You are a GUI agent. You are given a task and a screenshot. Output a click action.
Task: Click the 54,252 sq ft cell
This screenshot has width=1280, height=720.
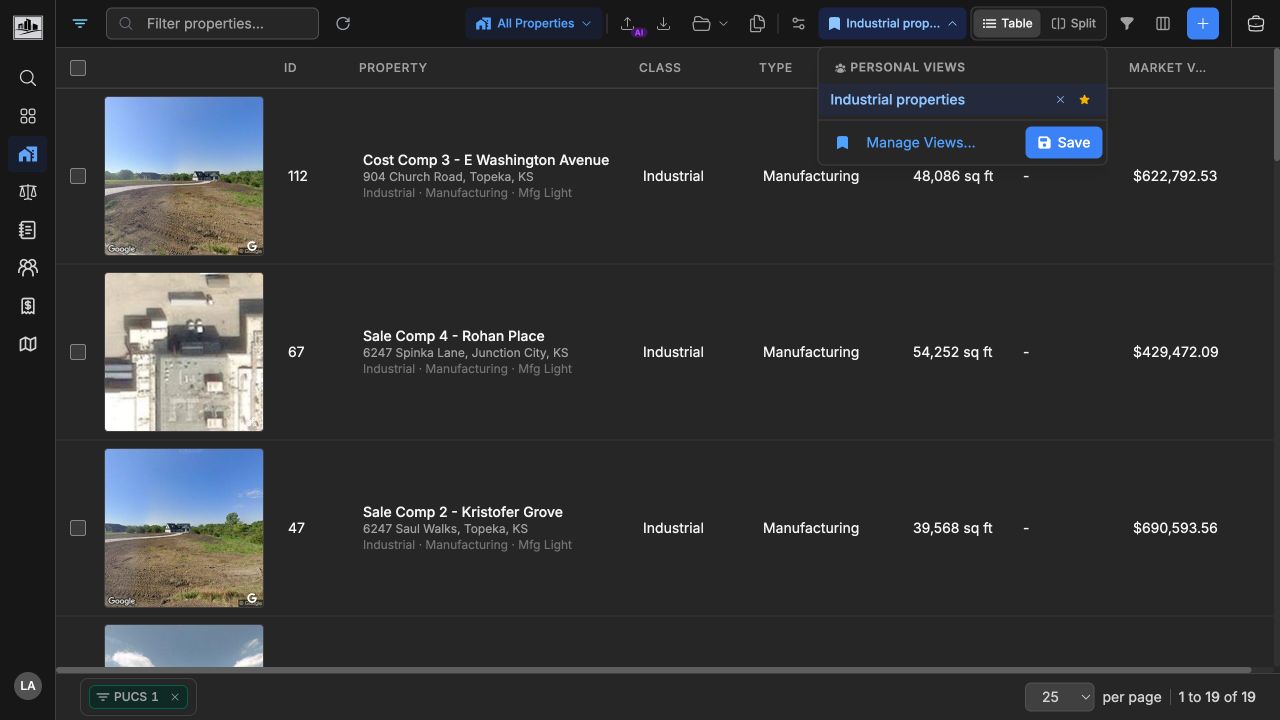pos(953,352)
